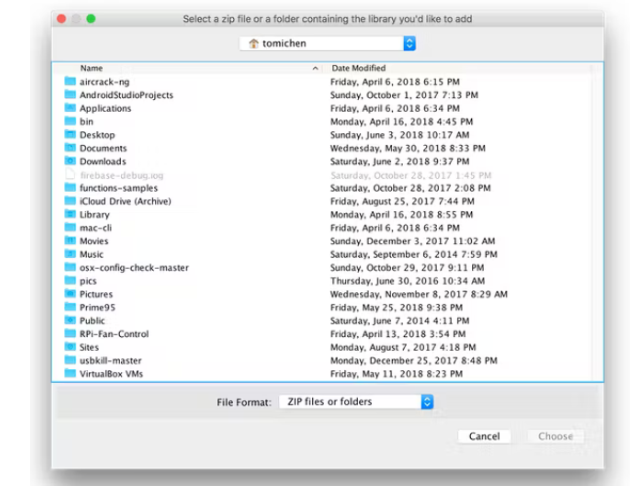Sort the list by Date Modified header
This screenshot has height=486, width=639.
pyautogui.click(x=358, y=68)
